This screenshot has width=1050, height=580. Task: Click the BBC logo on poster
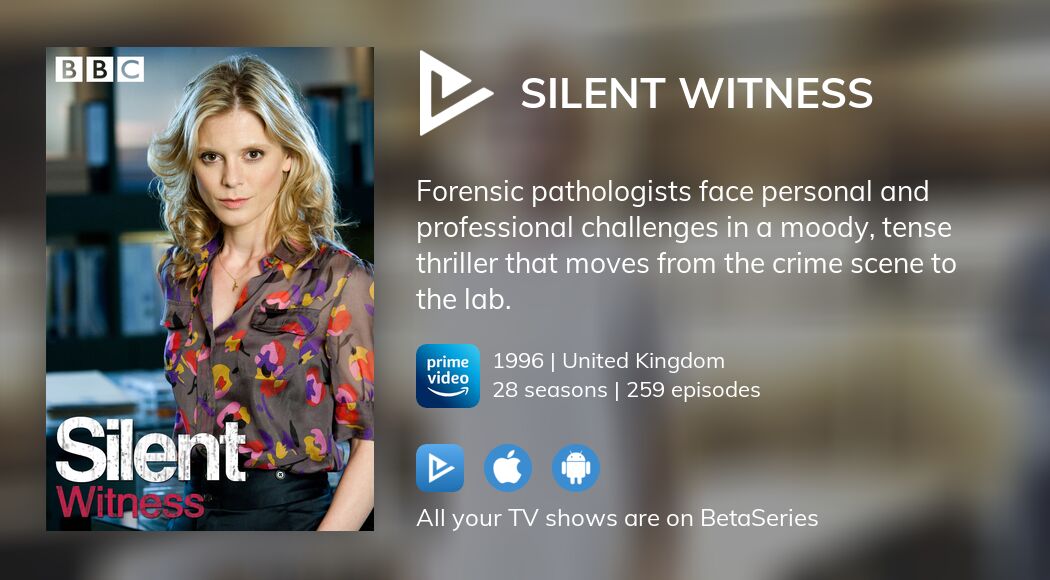pos(100,70)
